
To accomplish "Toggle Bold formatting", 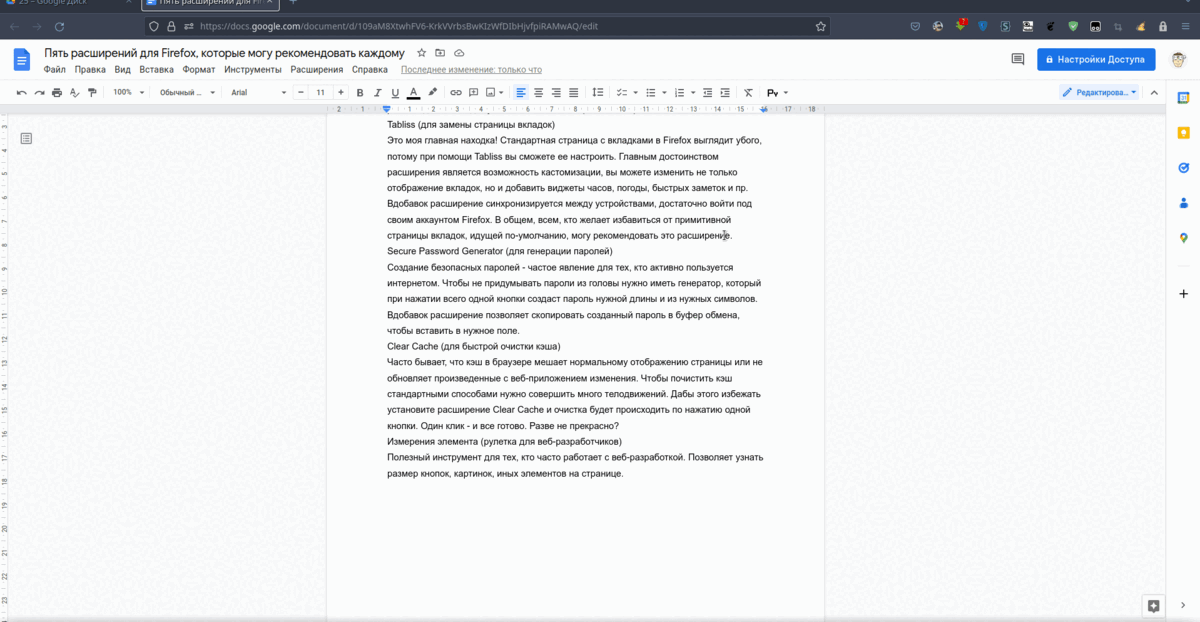I will (x=360, y=92).
